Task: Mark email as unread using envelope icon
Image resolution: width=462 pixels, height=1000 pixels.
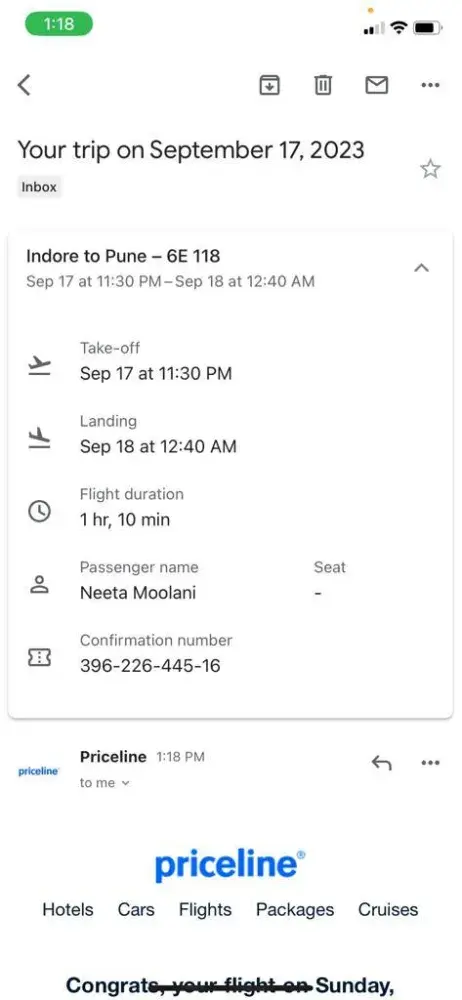Action: 376,85
